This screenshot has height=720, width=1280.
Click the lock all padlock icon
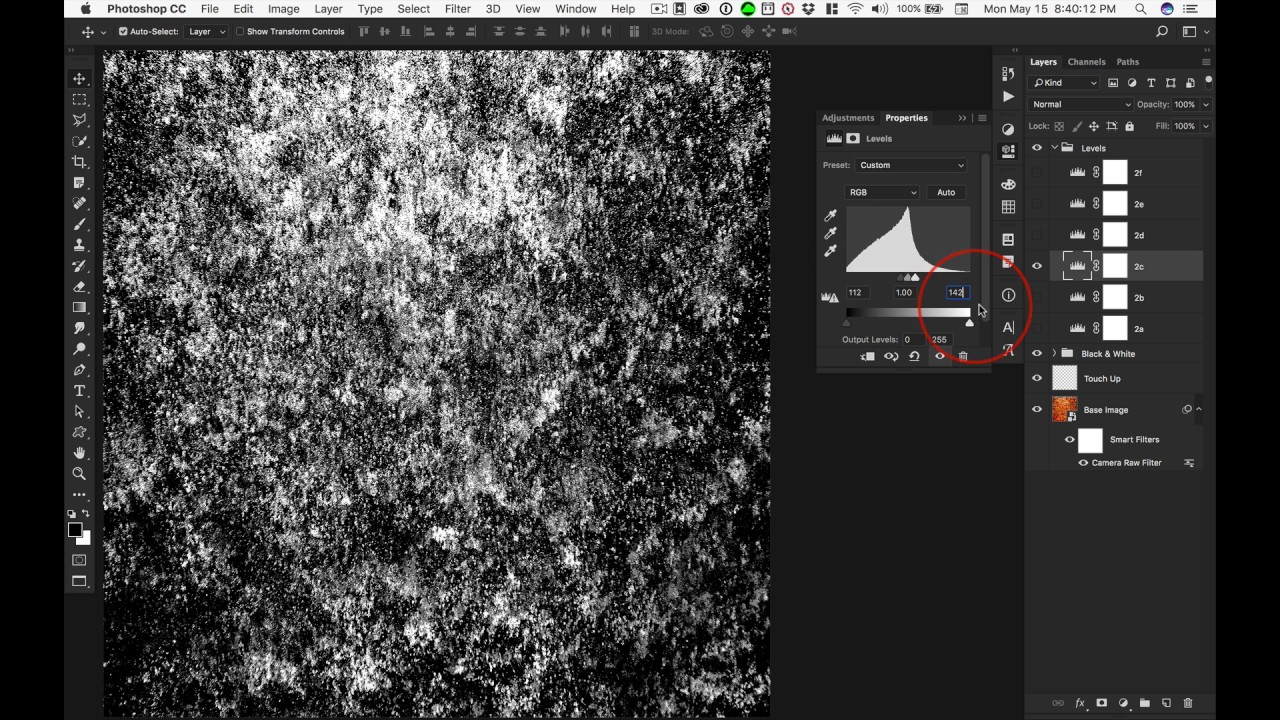click(1129, 126)
